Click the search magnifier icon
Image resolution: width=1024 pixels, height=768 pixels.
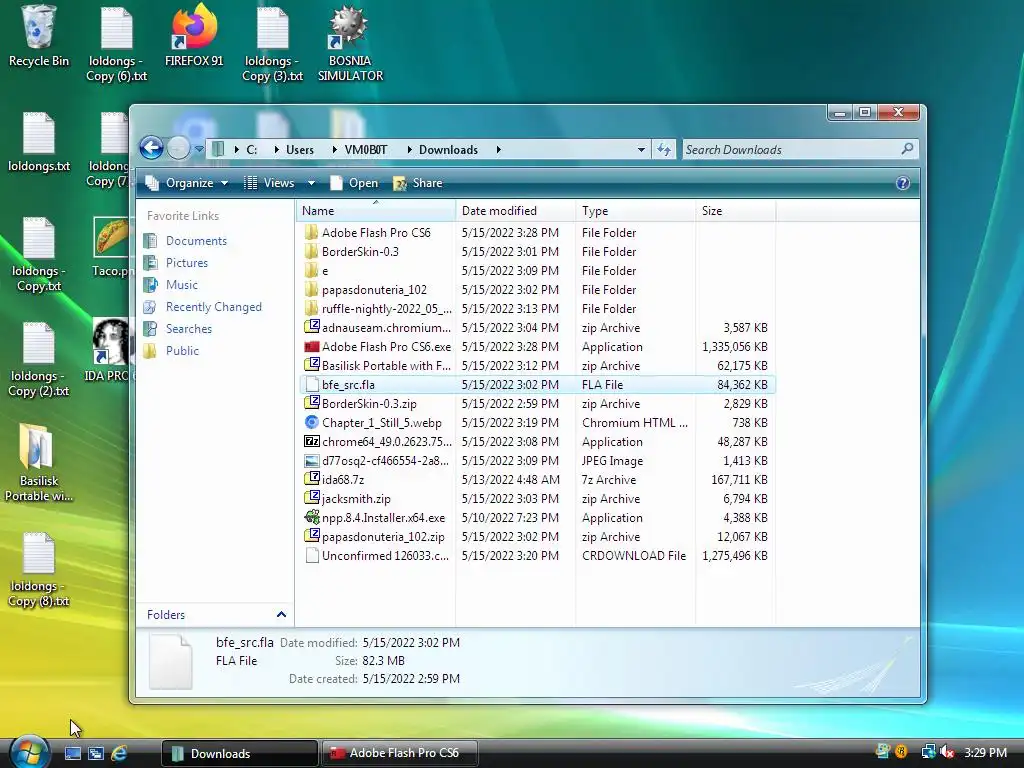click(907, 150)
